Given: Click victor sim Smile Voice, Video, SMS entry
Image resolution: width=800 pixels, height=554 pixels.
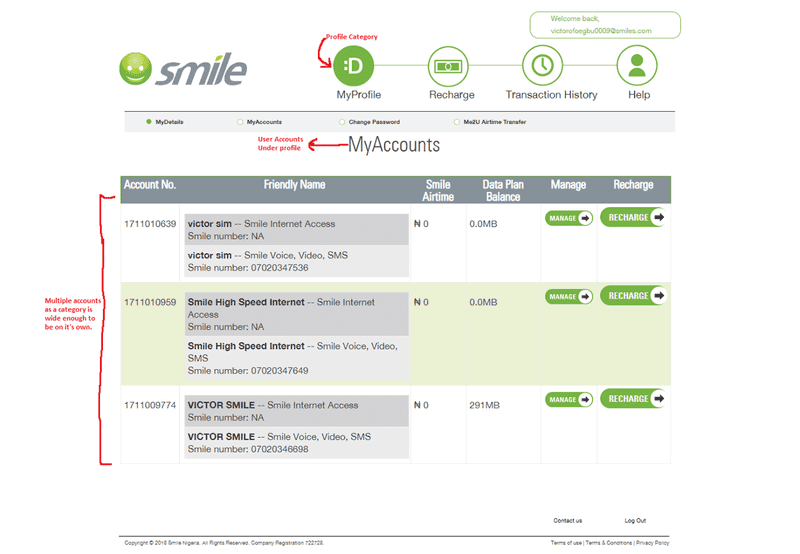Looking at the screenshot, I should point(296,261).
